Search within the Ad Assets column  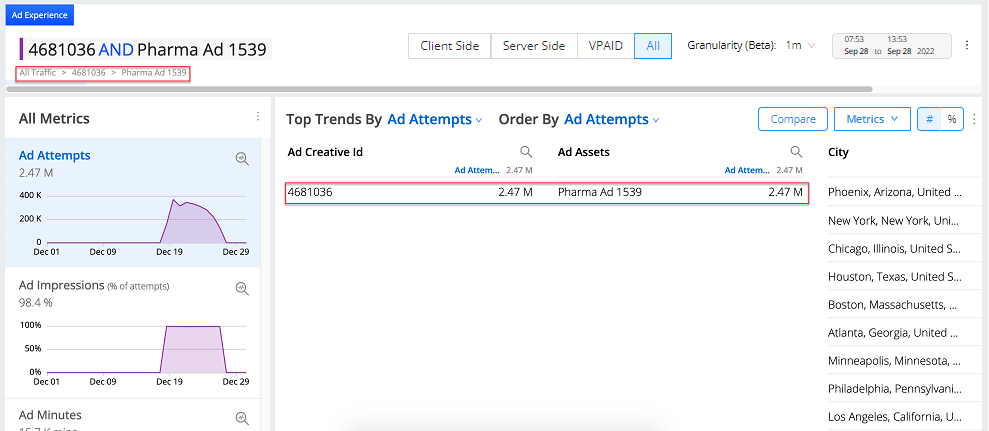pyautogui.click(x=796, y=152)
